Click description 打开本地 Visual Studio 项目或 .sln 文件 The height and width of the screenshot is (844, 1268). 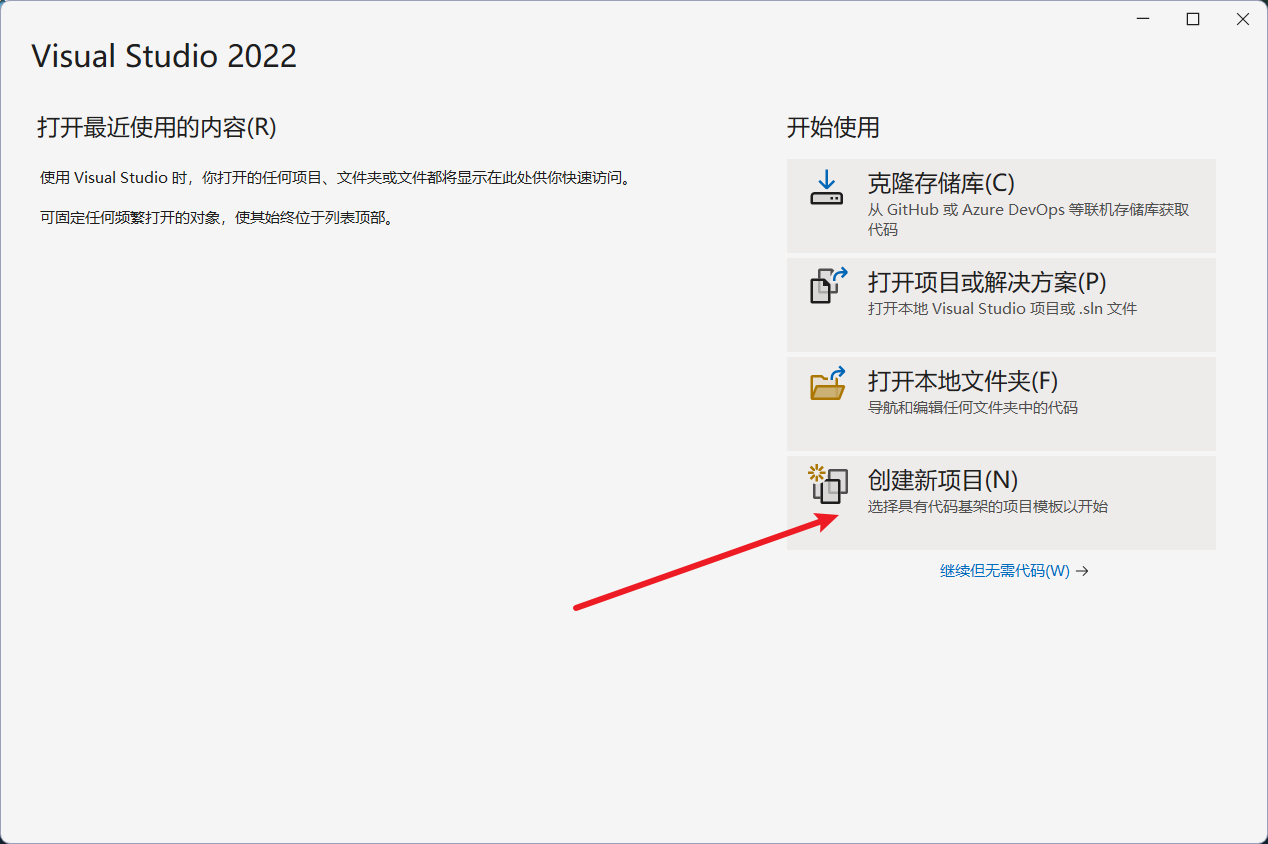tap(1002, 309)
